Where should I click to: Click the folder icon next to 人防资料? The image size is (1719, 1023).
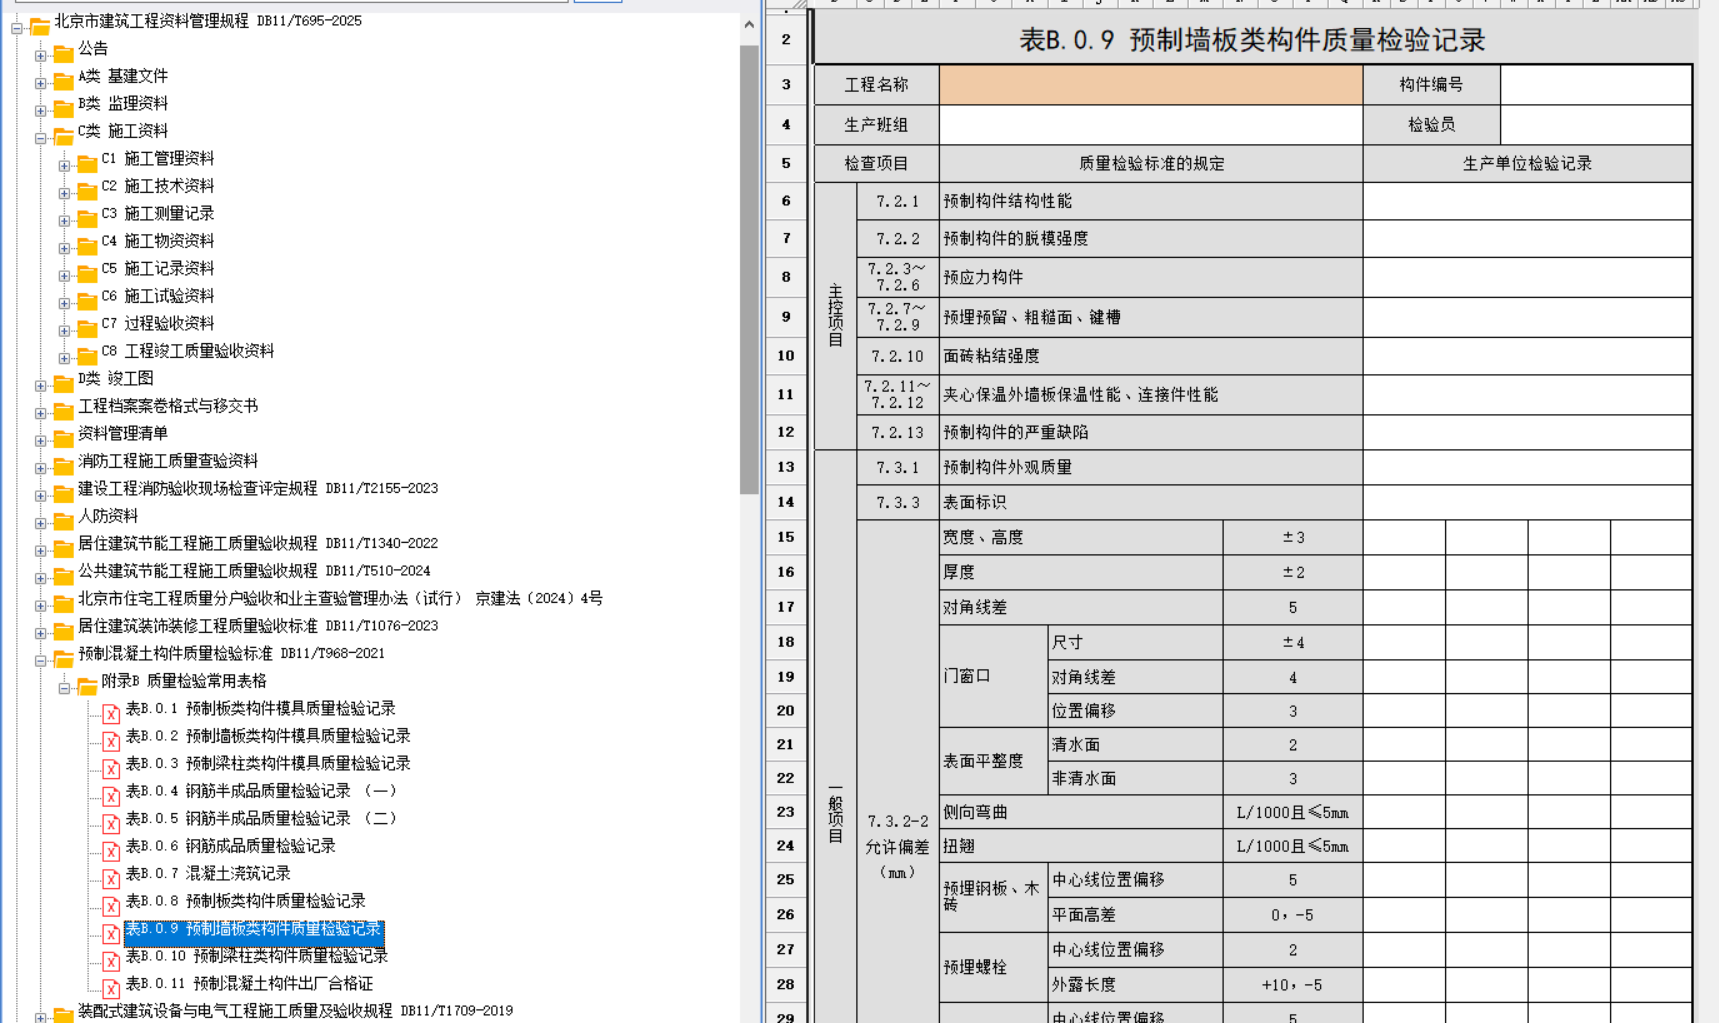pyautogui.click(x=63, y=517)
